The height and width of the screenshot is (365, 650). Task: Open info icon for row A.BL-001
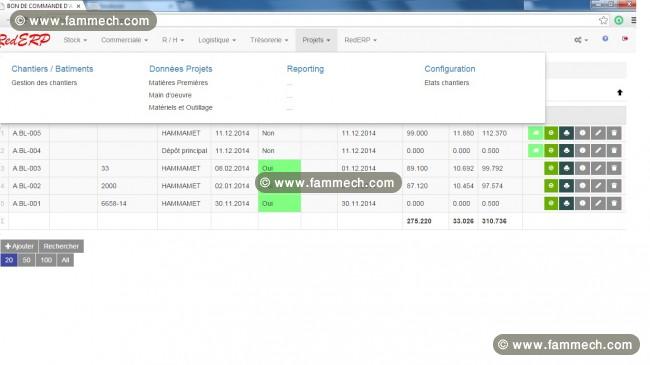(582, 203)
